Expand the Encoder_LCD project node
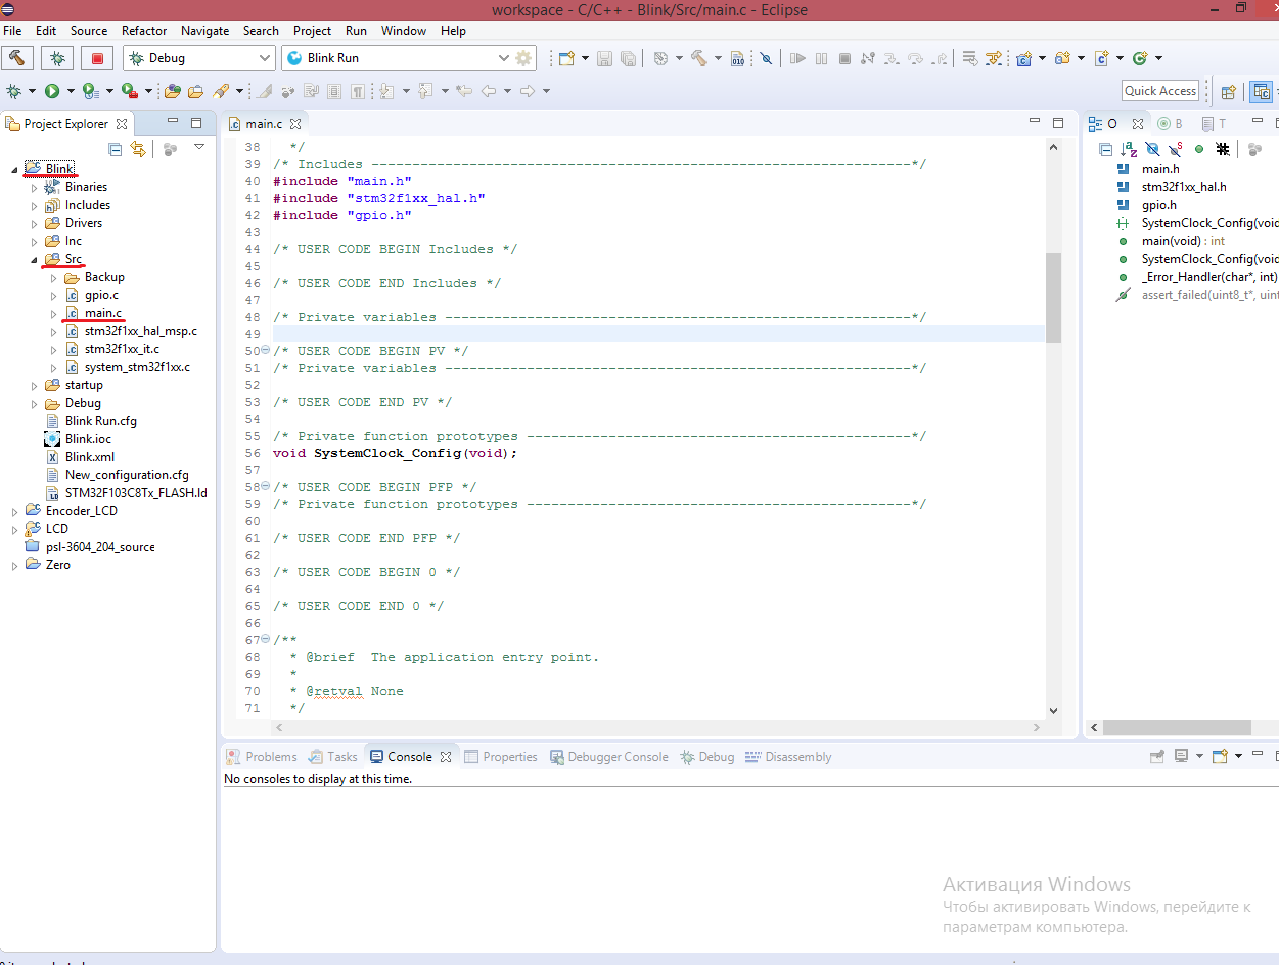 (x=14, y=511)
